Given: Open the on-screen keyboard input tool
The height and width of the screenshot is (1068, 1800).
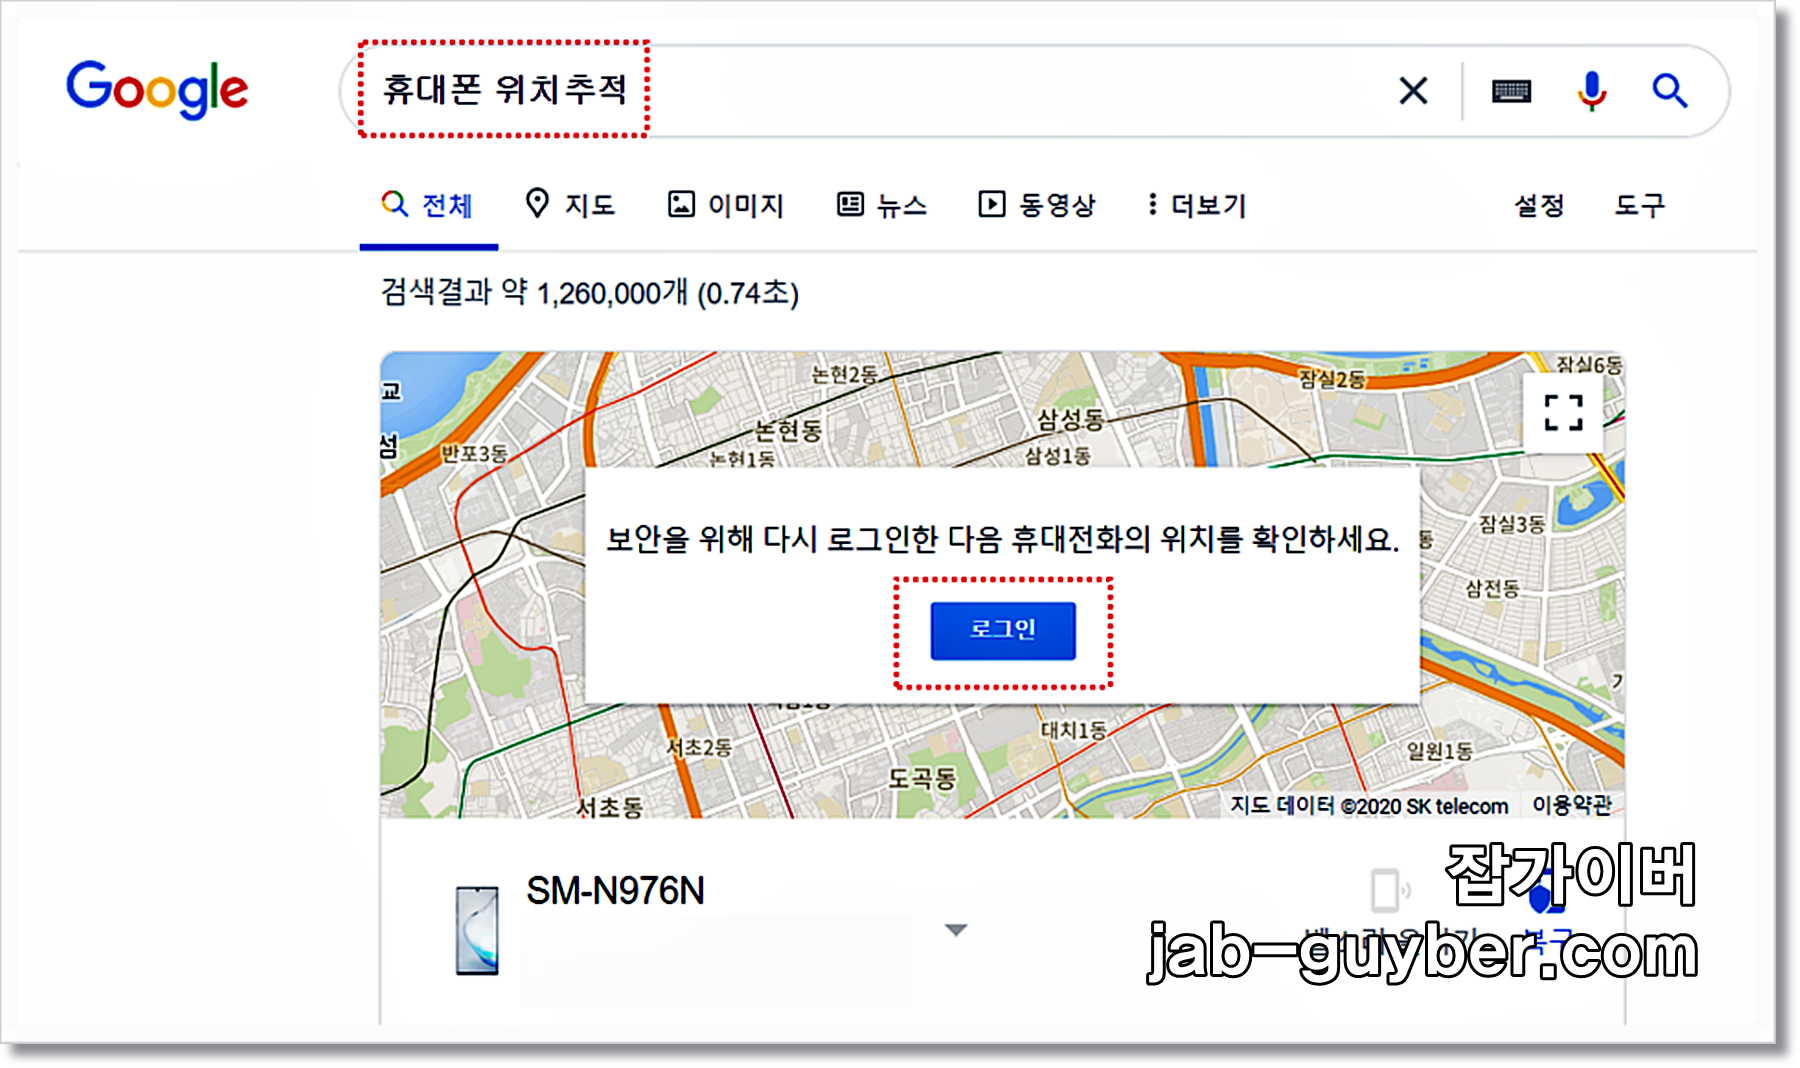Looking at the screenshot, I should [x=1511, y=91].
